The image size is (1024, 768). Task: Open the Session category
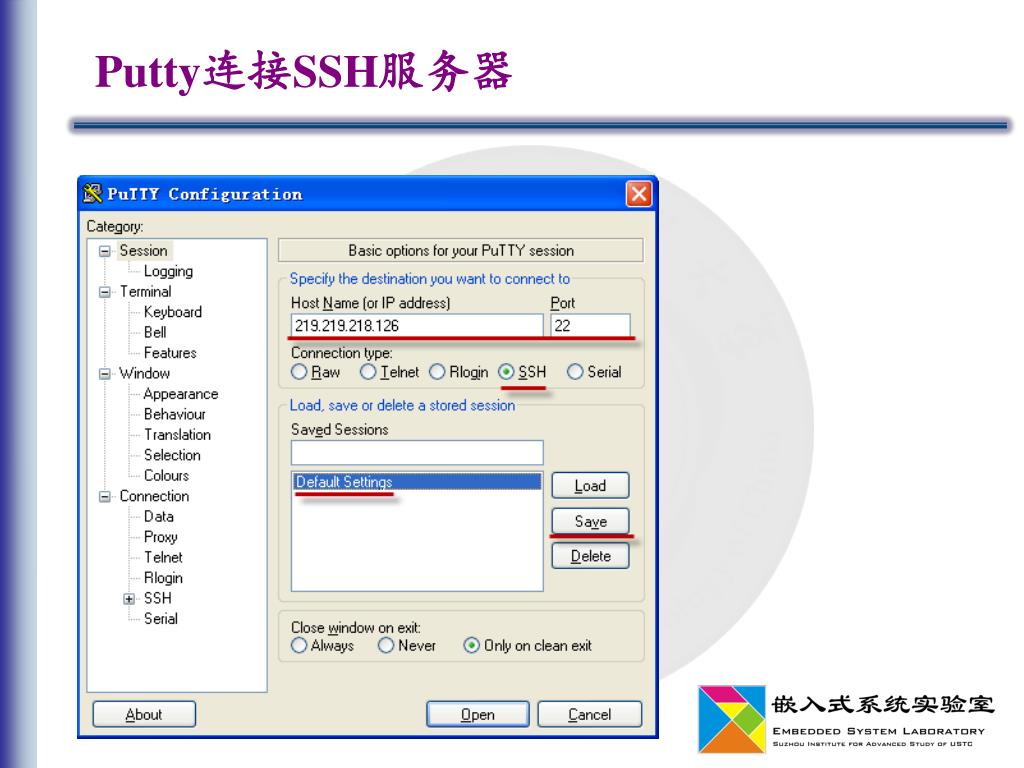tap(144, 251)
